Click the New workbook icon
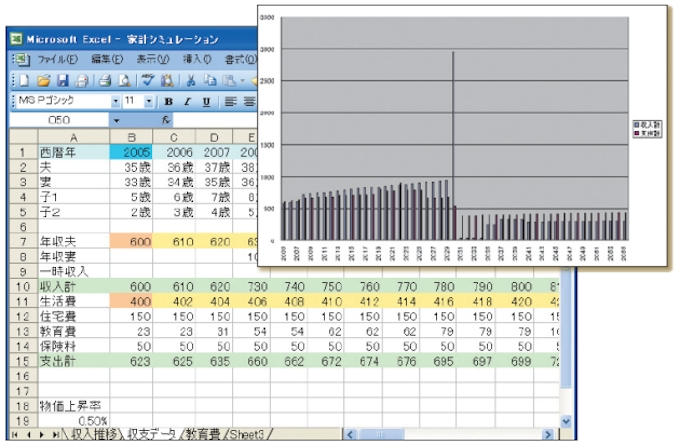This screenshot has width=680, height=445. coord(23,80)
